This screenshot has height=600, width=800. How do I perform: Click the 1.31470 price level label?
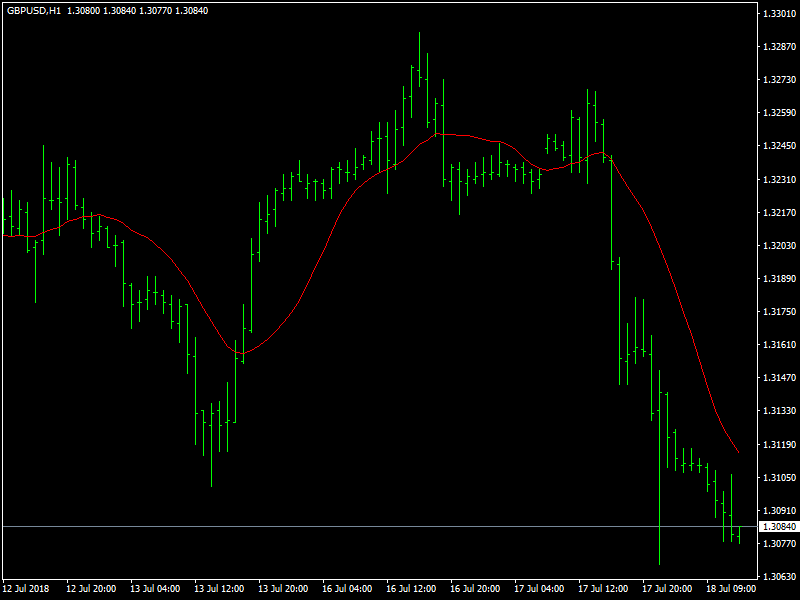(779, 378)
